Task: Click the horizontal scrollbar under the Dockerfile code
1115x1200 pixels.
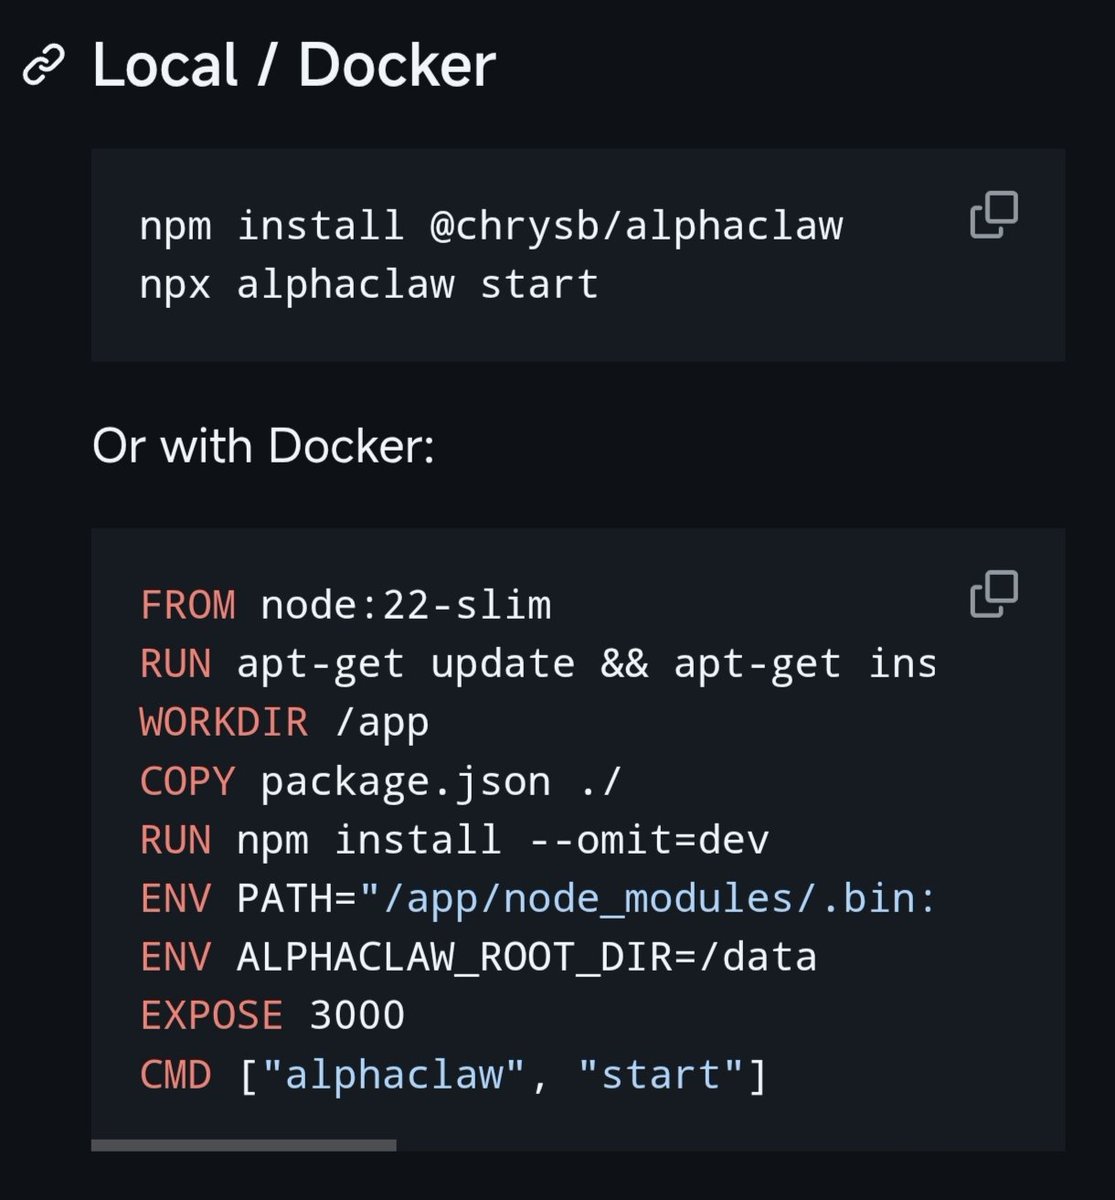Action: (244, 1145)
